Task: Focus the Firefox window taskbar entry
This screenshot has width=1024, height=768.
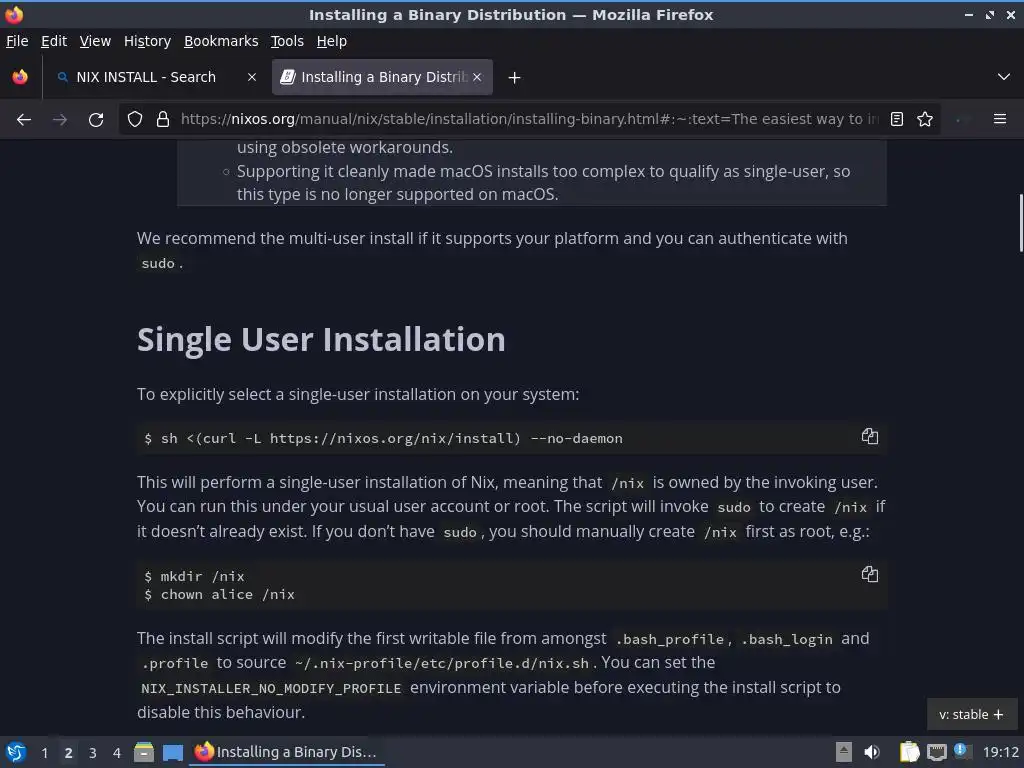Action: [286, 752]
